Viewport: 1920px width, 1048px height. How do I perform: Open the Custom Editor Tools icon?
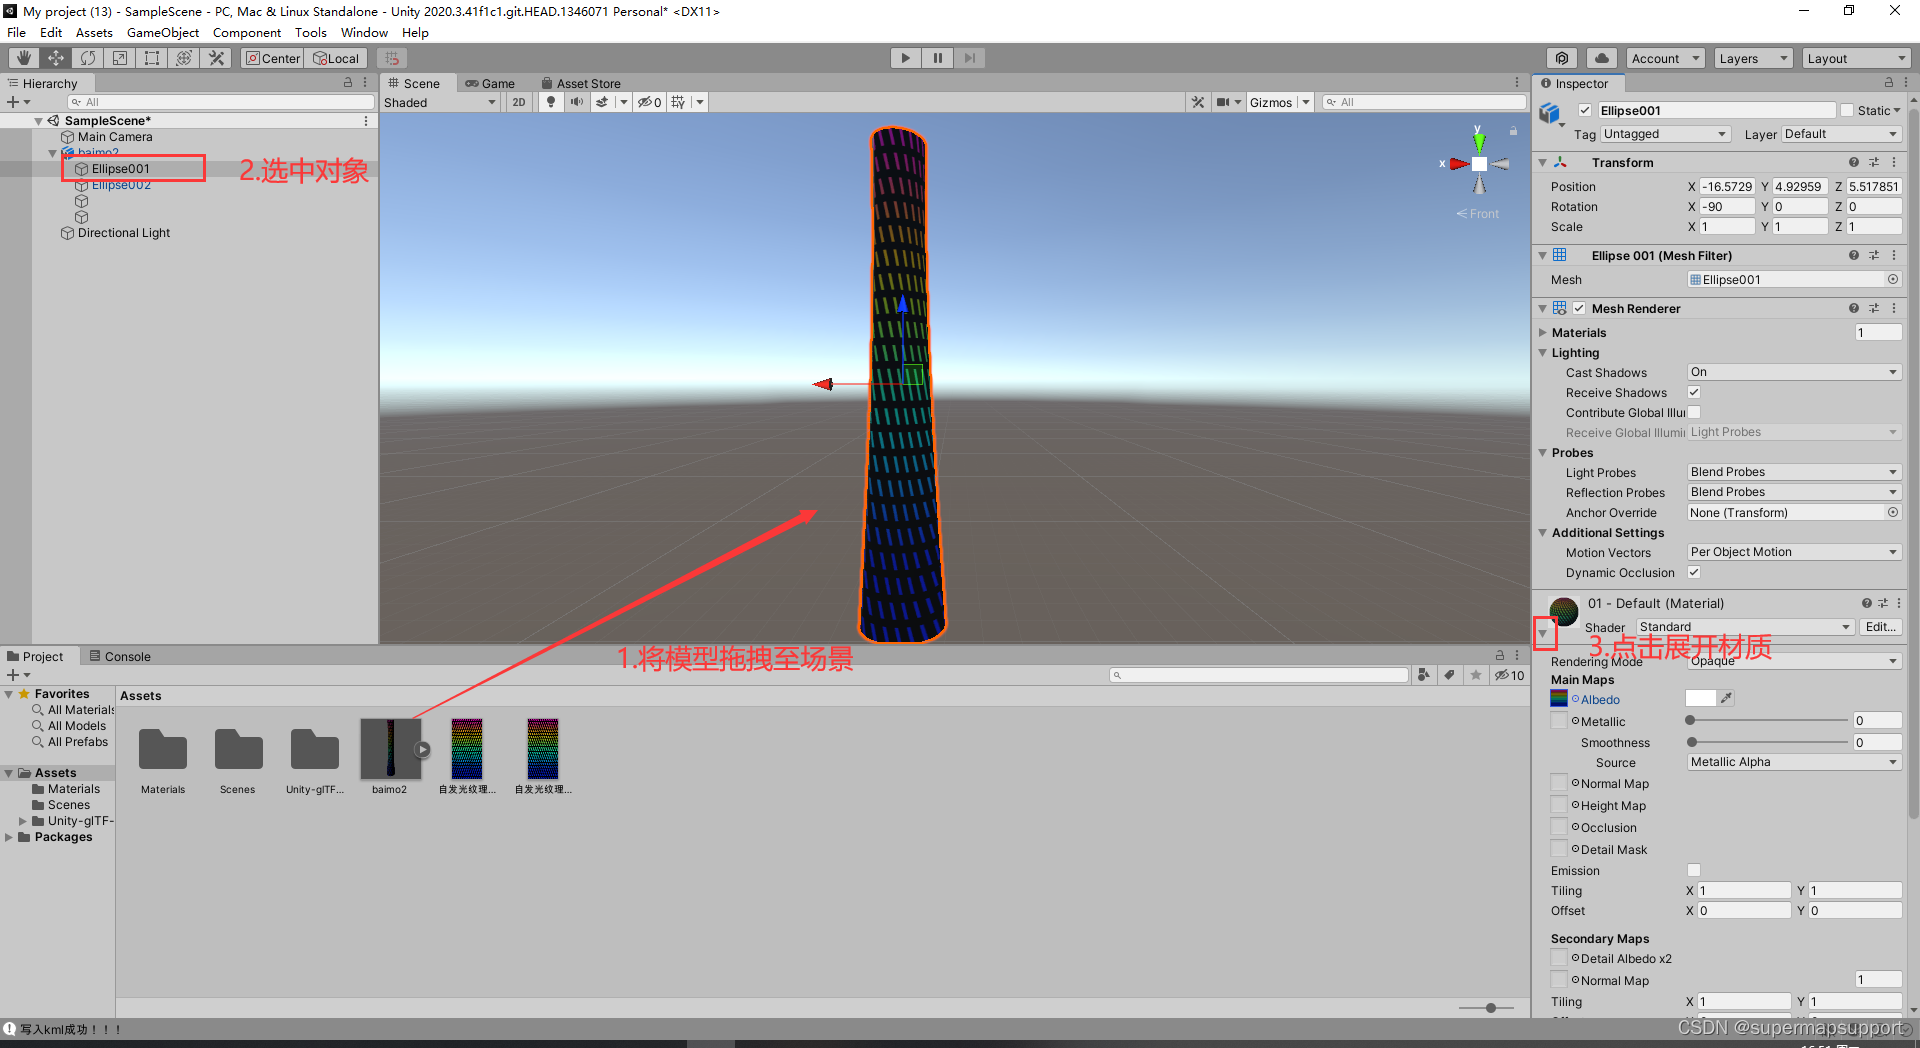pyautogui.click(x=216, y=57)
